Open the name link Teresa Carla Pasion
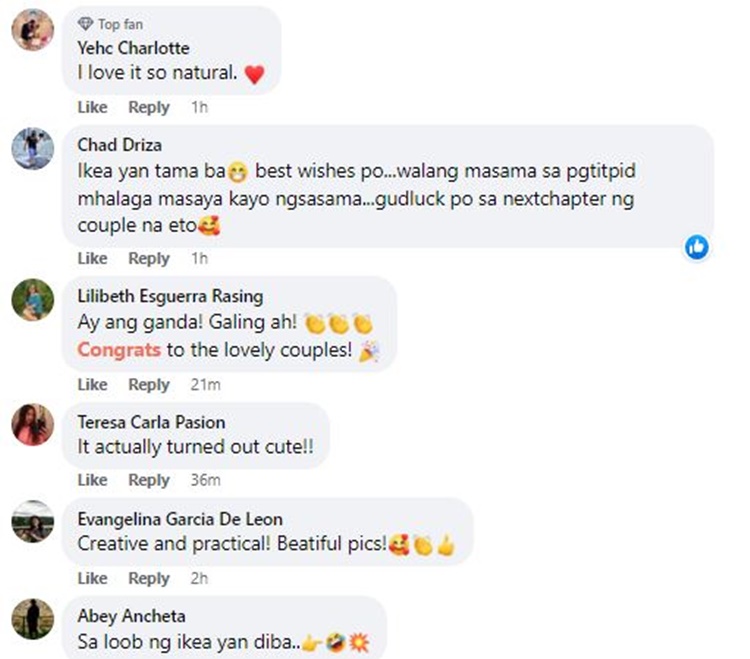Screen dimensions: 750x659 [152, 422]
